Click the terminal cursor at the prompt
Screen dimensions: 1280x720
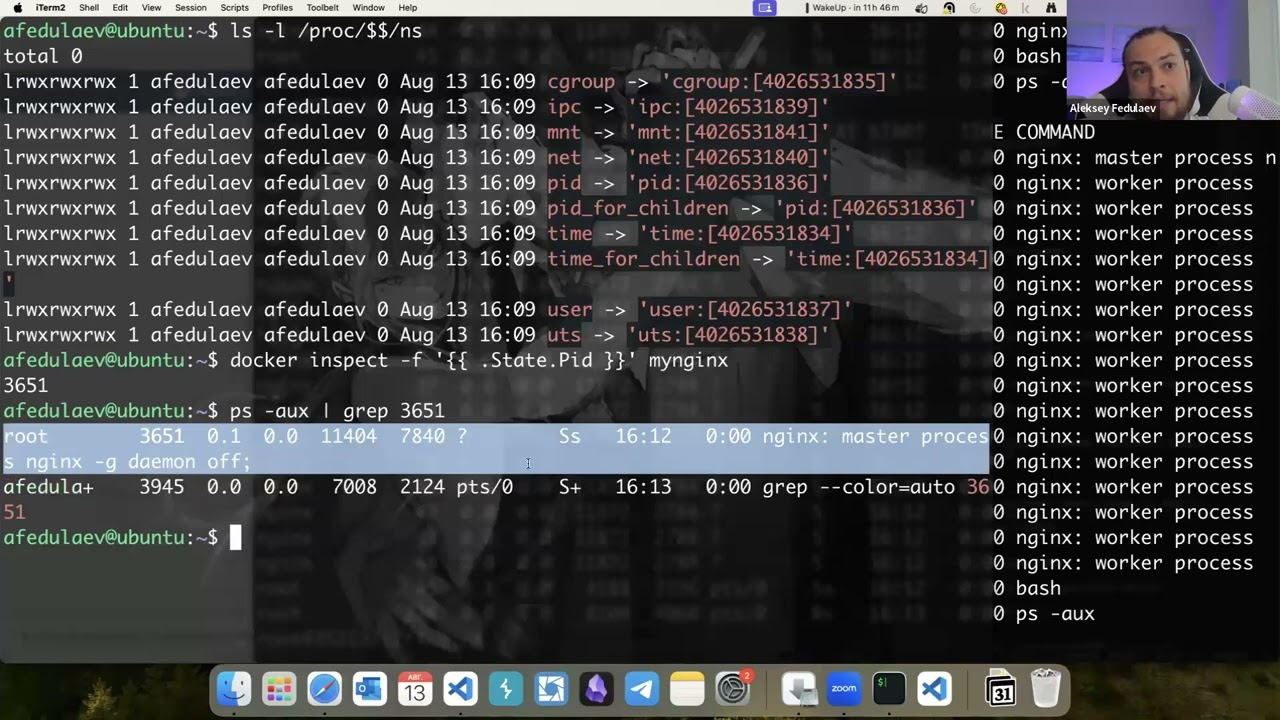click(x=236, y=538)
